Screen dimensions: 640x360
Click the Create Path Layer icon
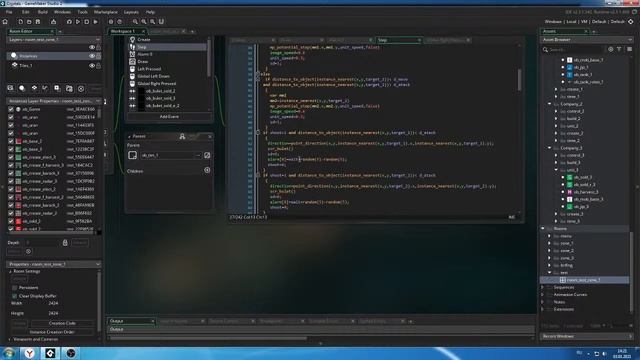tap(45, 88)
